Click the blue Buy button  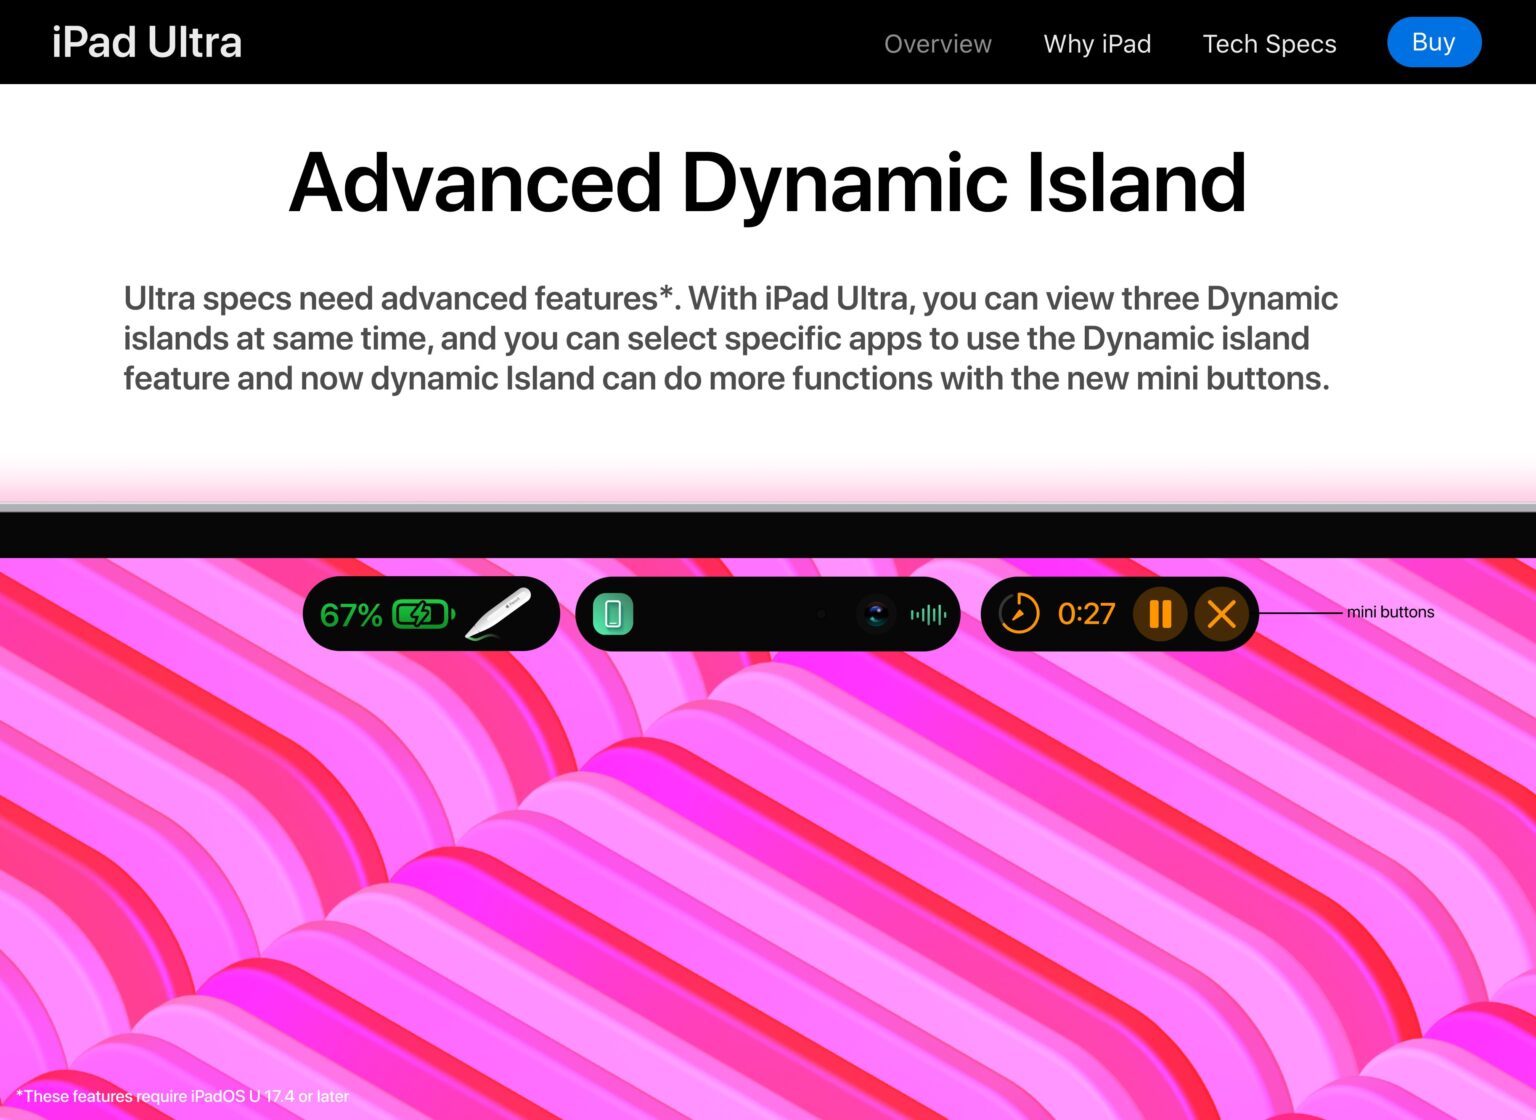(x=1434, y=42)
